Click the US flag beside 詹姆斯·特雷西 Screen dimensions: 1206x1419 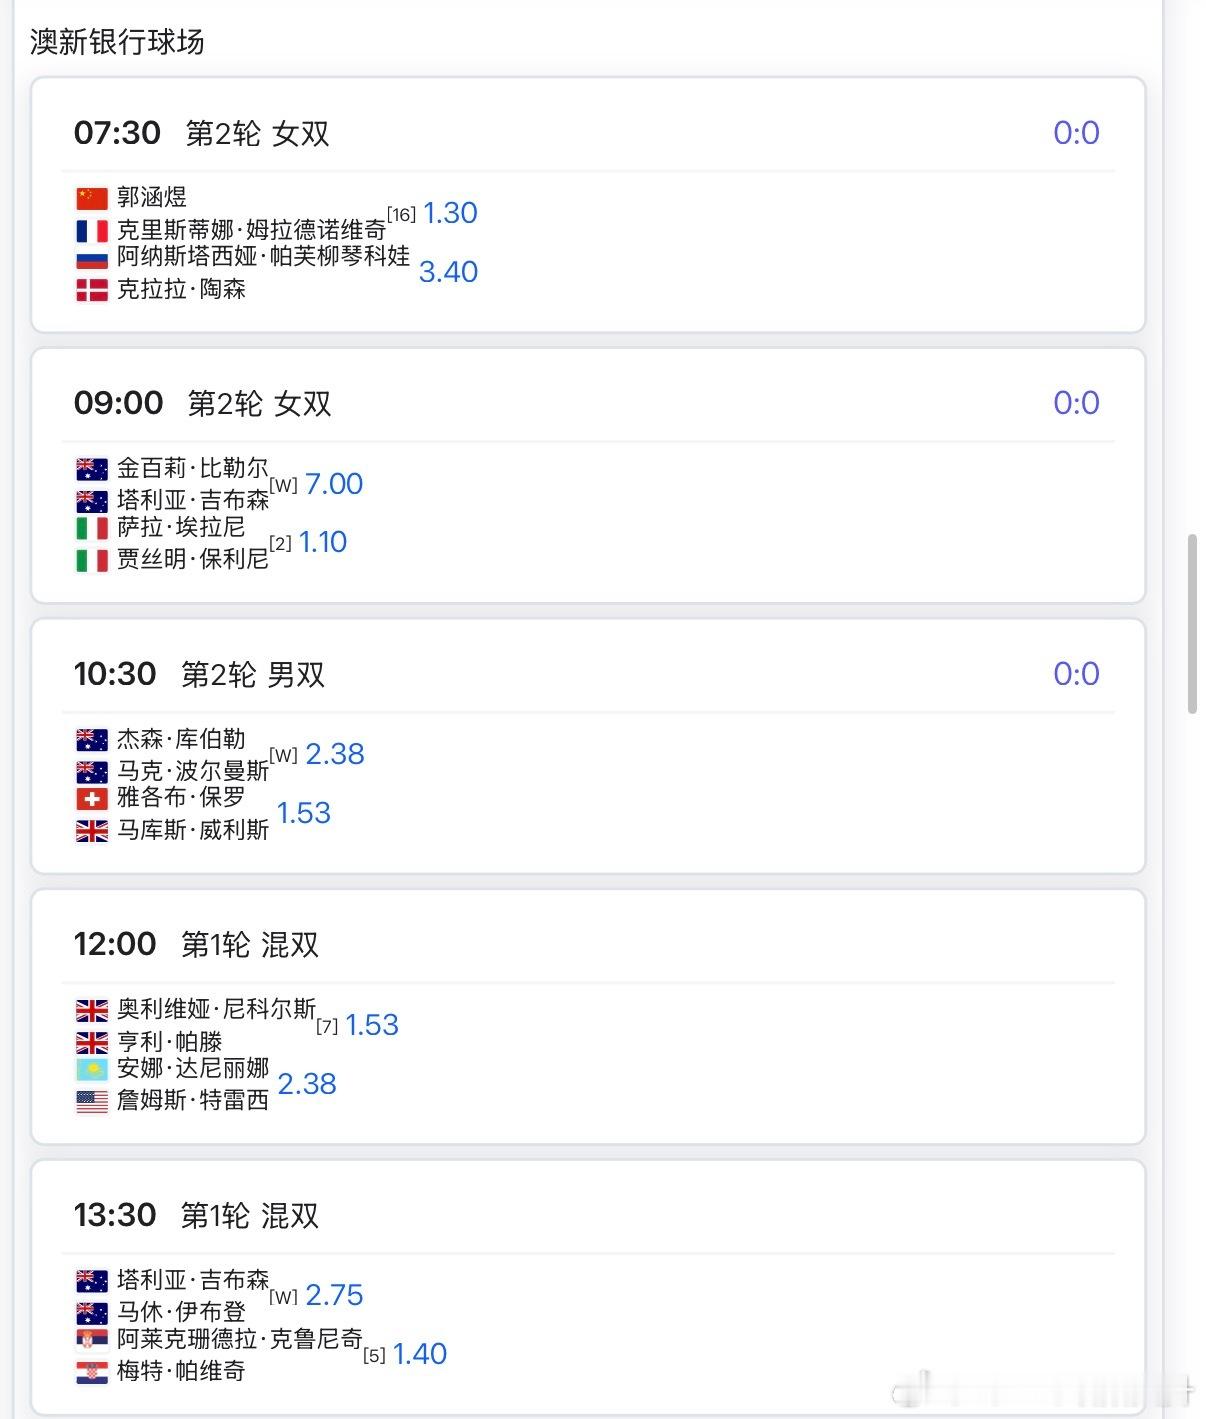click(x=91, y=1101)
